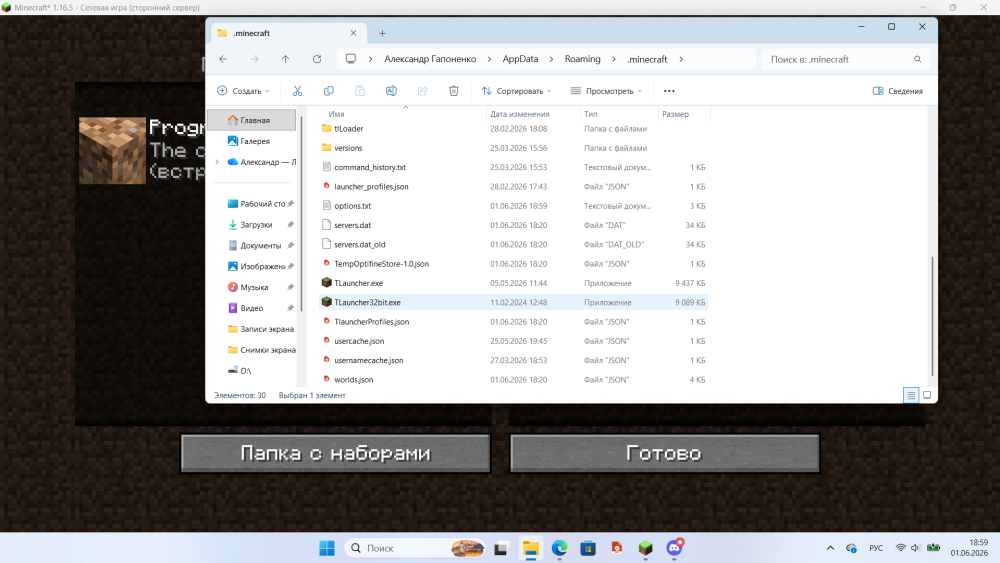1000x563 pixels.
Task: Navigate to AppData in the breadcrumb
Action: point(520,59)
